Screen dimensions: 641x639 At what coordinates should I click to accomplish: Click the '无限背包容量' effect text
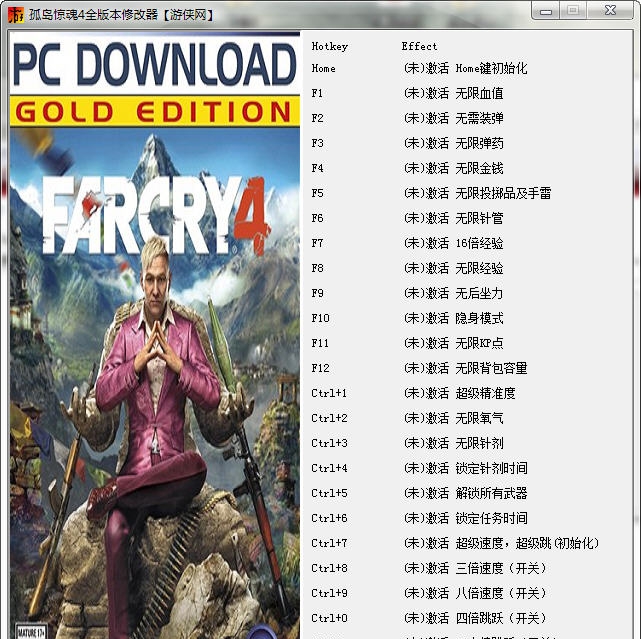pyautogui.click(x=491, y=368)
